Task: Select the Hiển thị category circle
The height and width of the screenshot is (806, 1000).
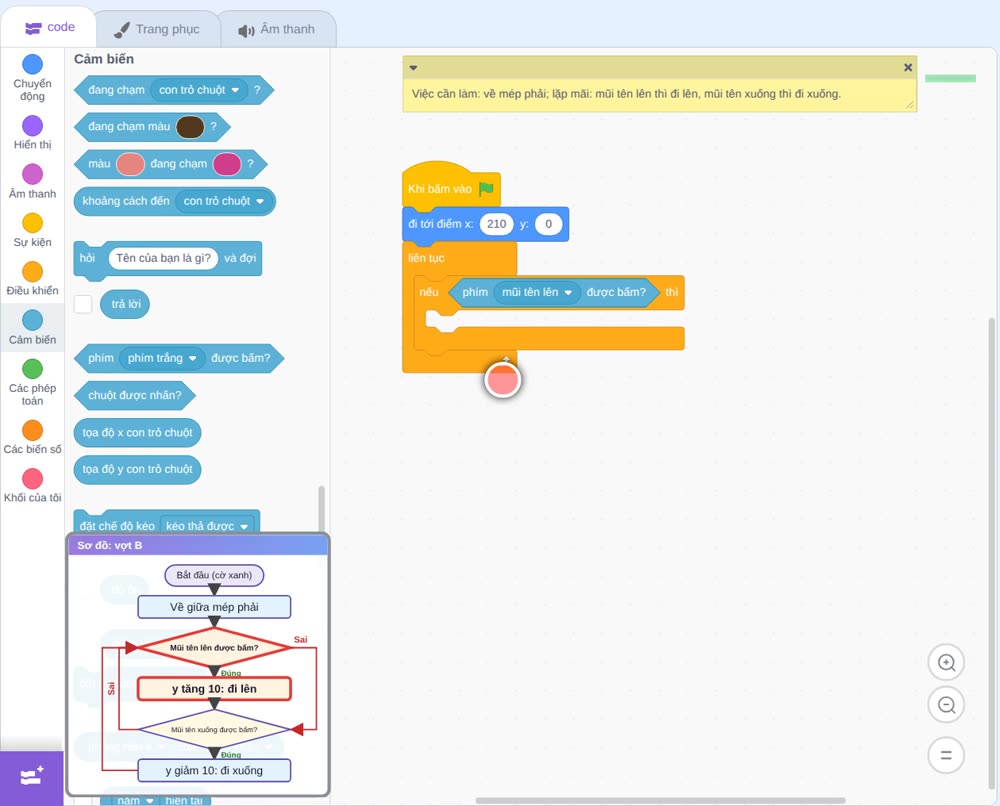Action: [x=33, y=126]
